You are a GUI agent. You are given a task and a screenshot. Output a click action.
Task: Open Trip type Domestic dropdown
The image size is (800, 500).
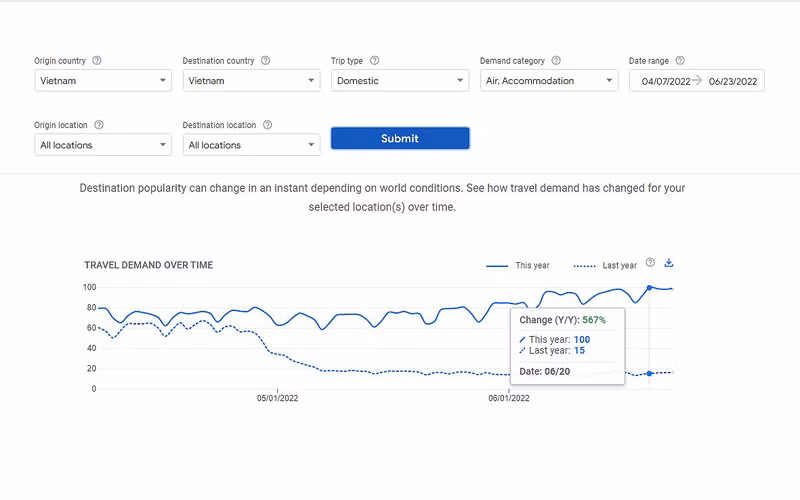point(399,81)
